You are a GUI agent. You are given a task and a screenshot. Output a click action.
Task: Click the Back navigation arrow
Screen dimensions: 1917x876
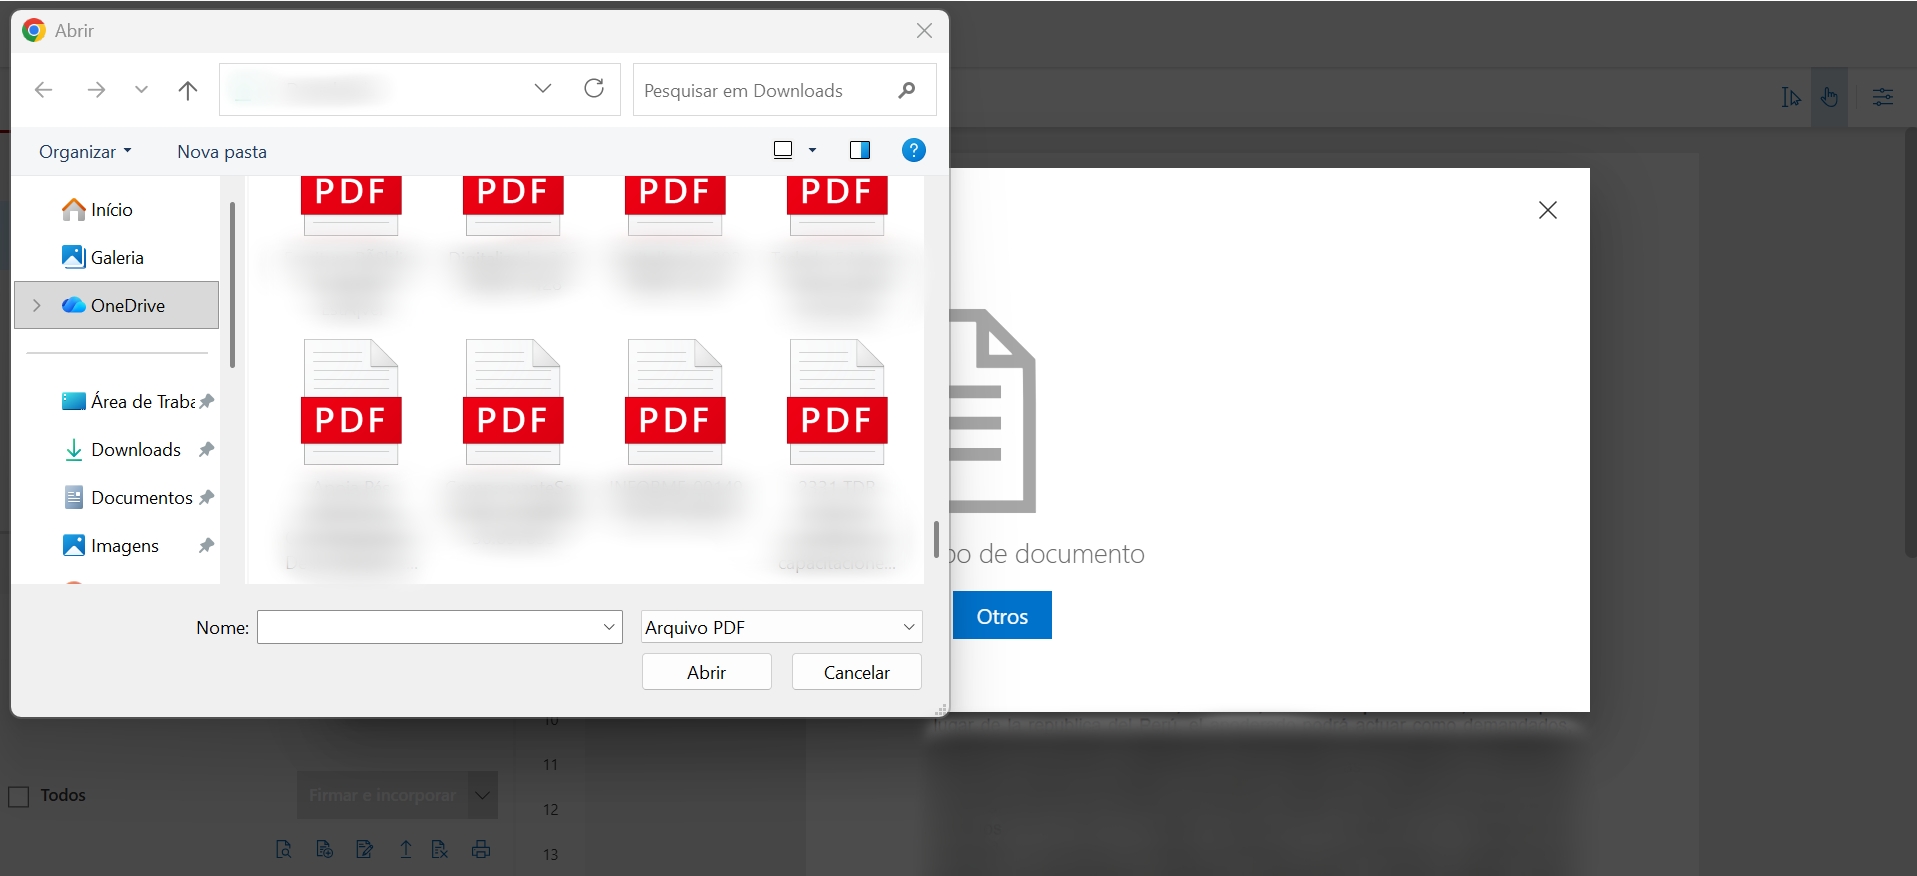coord(43,90)
